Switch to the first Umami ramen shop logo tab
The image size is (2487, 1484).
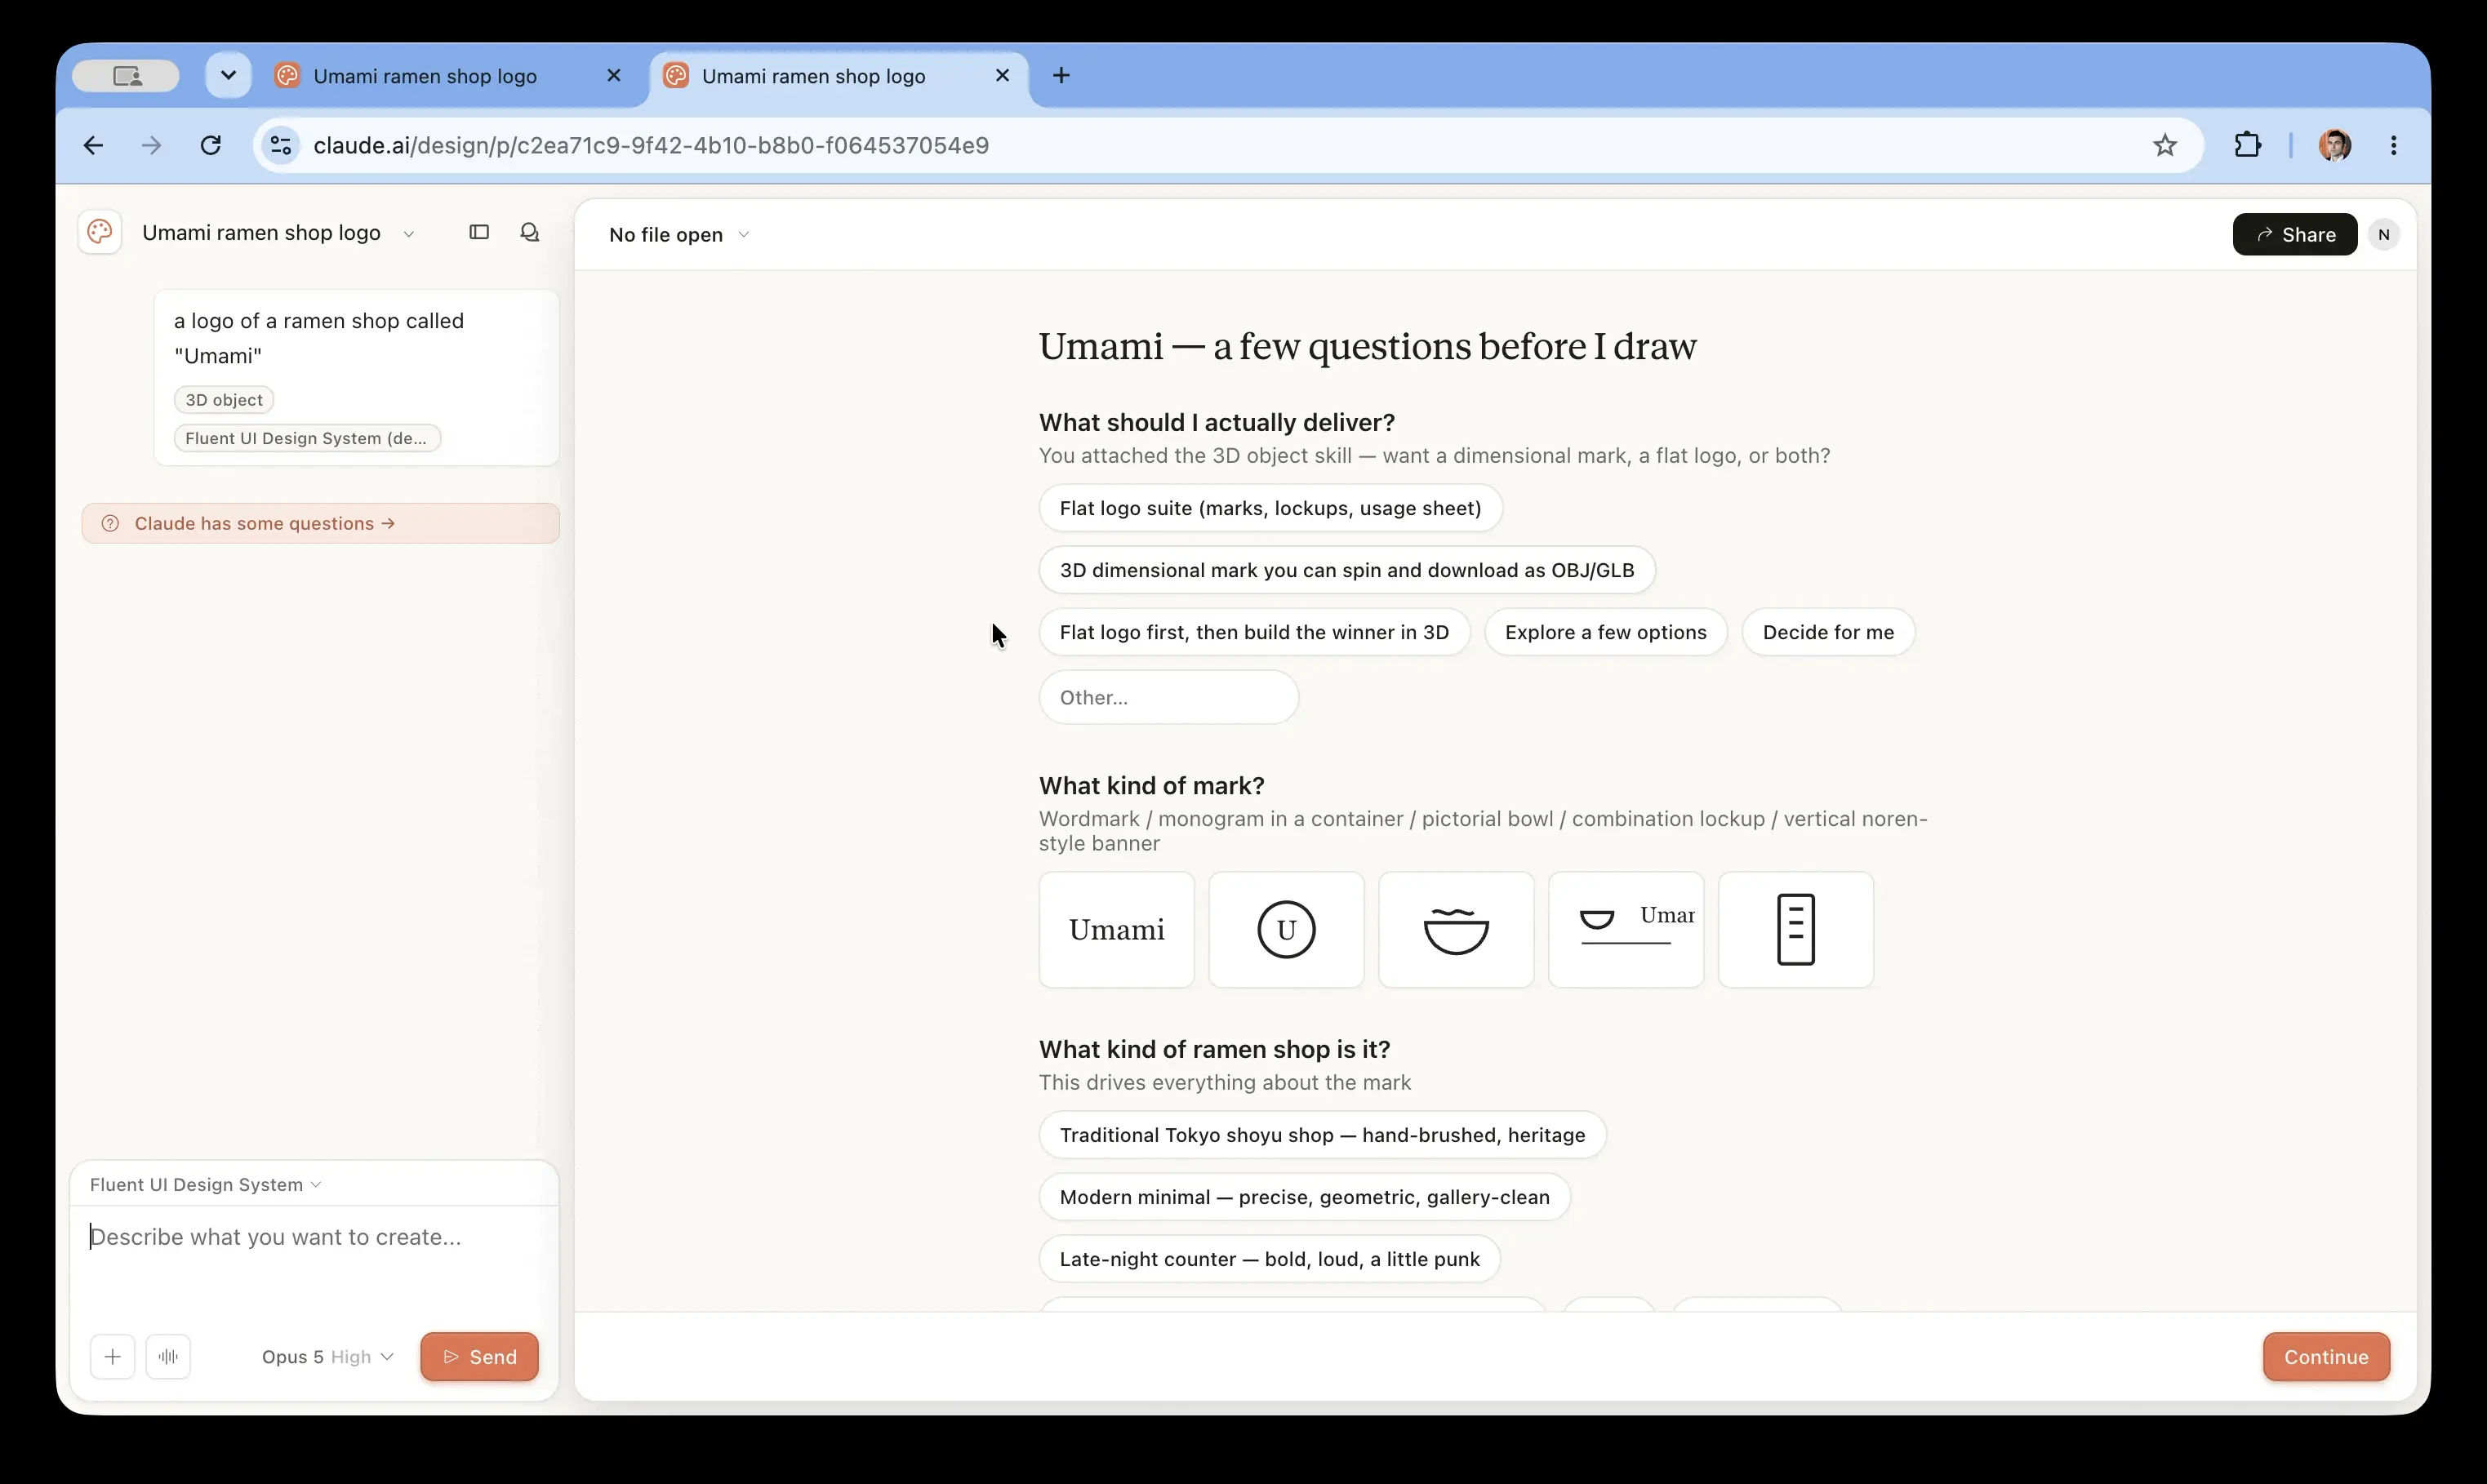(x=449, y=76)
